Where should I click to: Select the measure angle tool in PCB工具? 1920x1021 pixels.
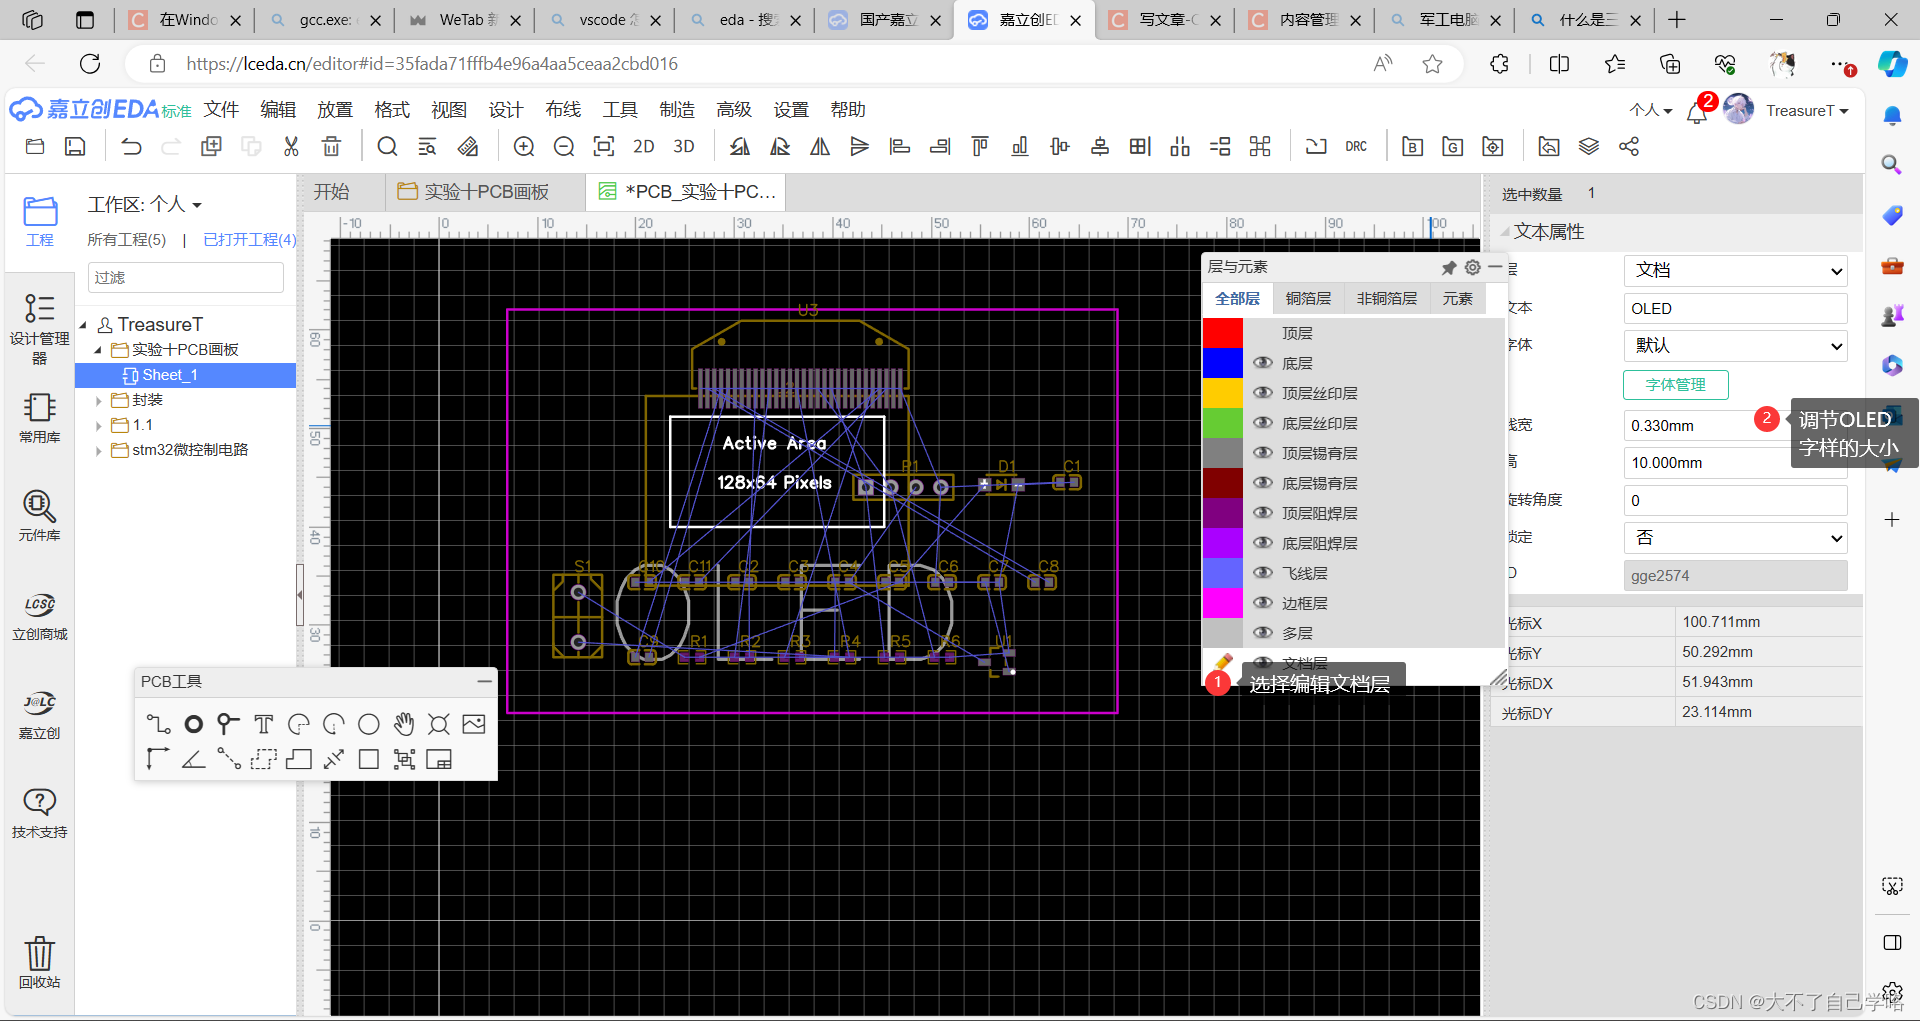point(194,759)
